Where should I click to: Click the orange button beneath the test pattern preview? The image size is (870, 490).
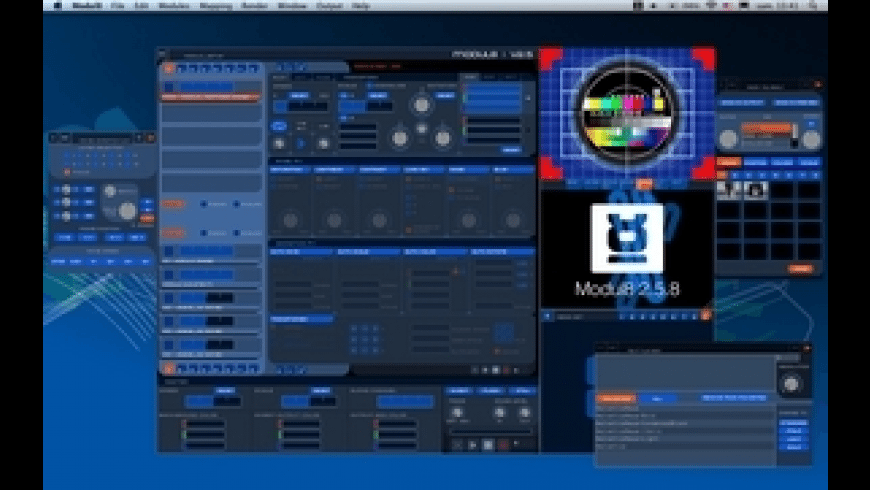644,184
